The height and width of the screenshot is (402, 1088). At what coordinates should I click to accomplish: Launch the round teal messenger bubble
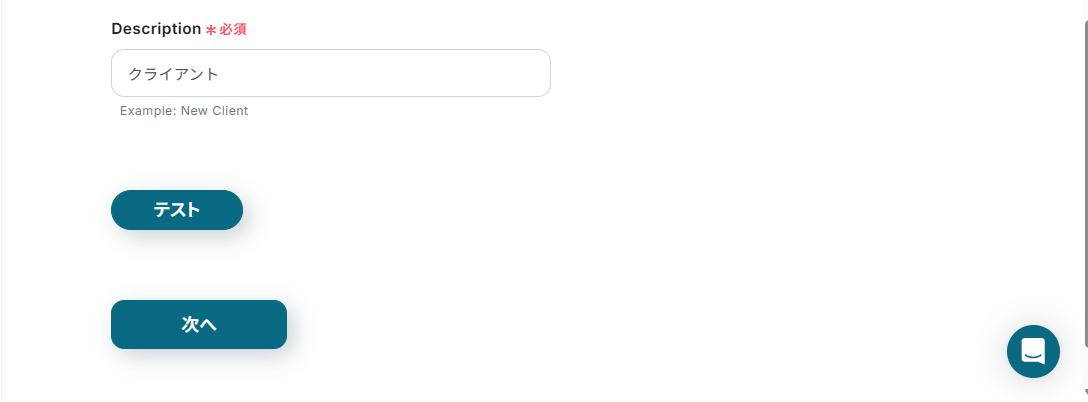(x=1033, y=351)
